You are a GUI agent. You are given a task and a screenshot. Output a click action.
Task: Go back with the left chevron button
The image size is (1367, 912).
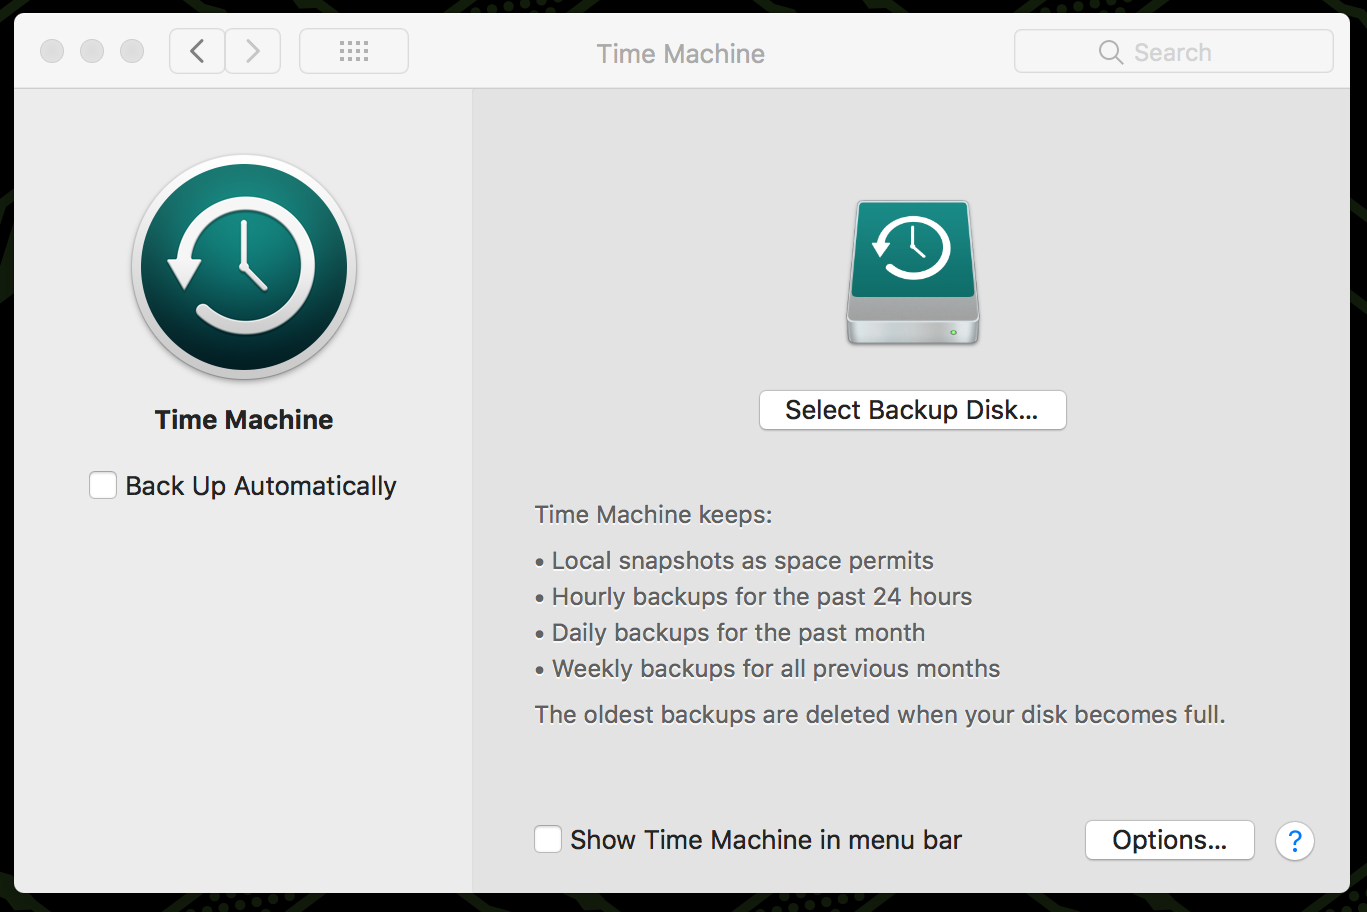(197, 51)
